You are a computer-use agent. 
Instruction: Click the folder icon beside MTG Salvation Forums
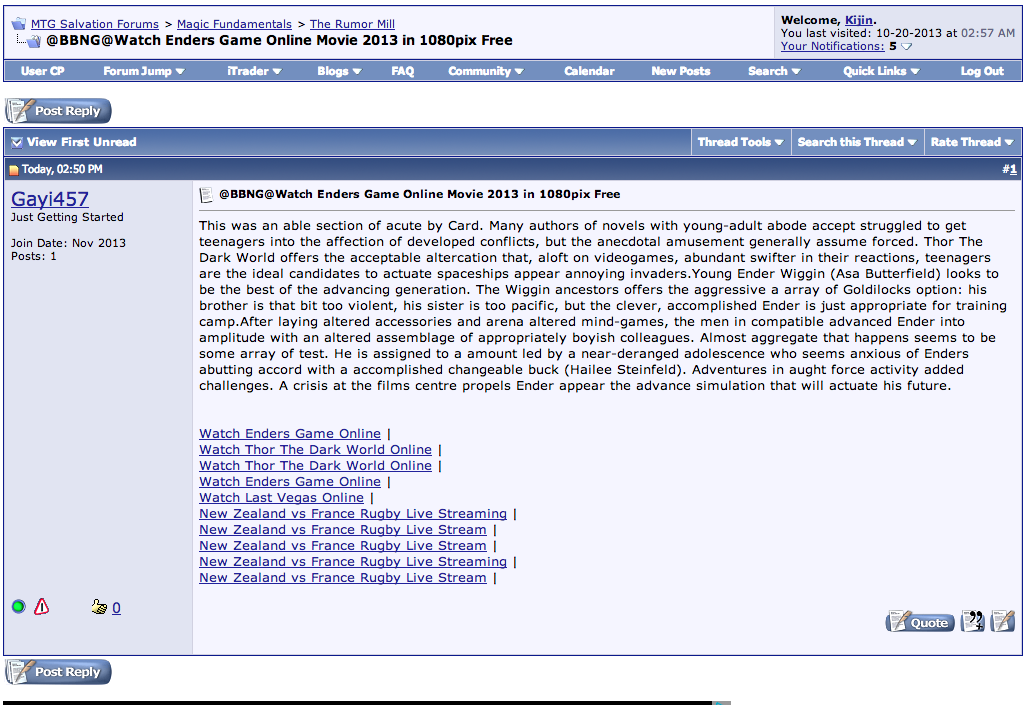(x=18, y=24)
